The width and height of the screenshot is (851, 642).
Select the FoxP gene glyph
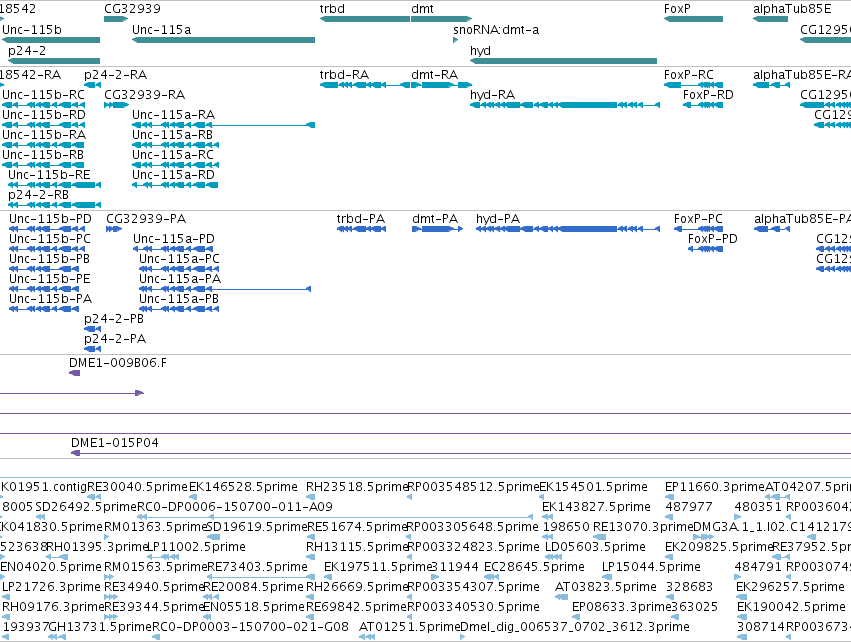(x=693, y=19)
